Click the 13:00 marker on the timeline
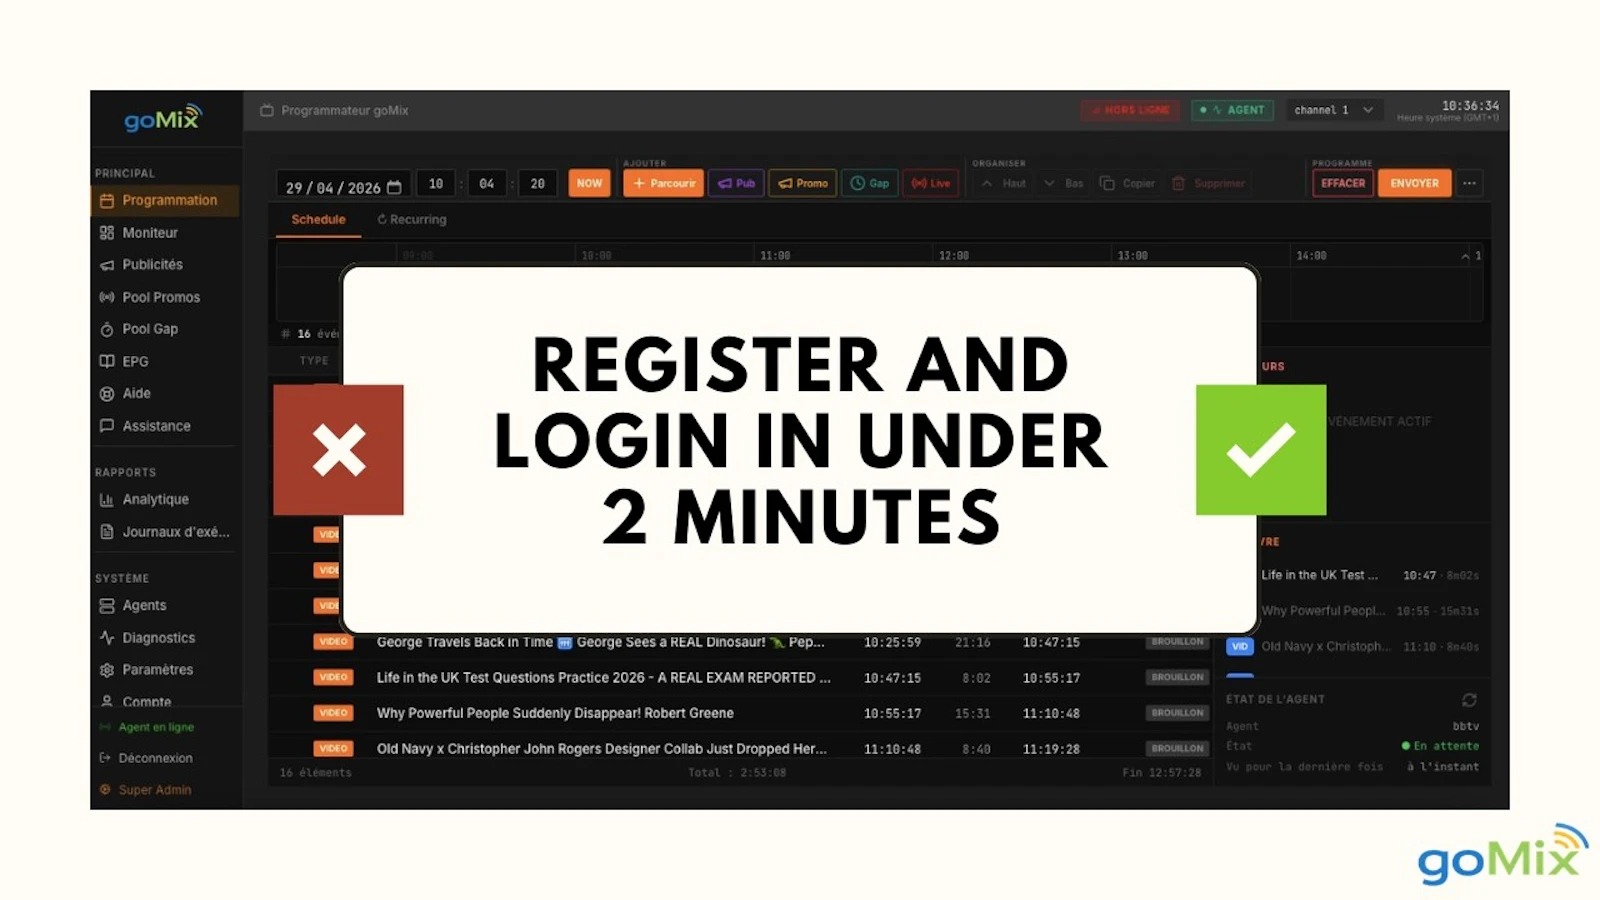The height and width of the screenshot is (900, 1600). pos(1132,256)
